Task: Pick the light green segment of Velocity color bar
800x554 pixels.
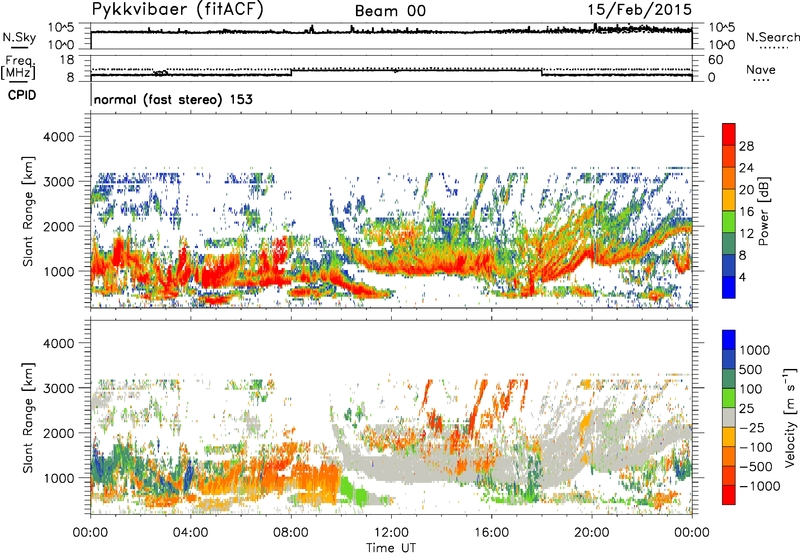Action: pyautogui.click(x=729, y=398)
